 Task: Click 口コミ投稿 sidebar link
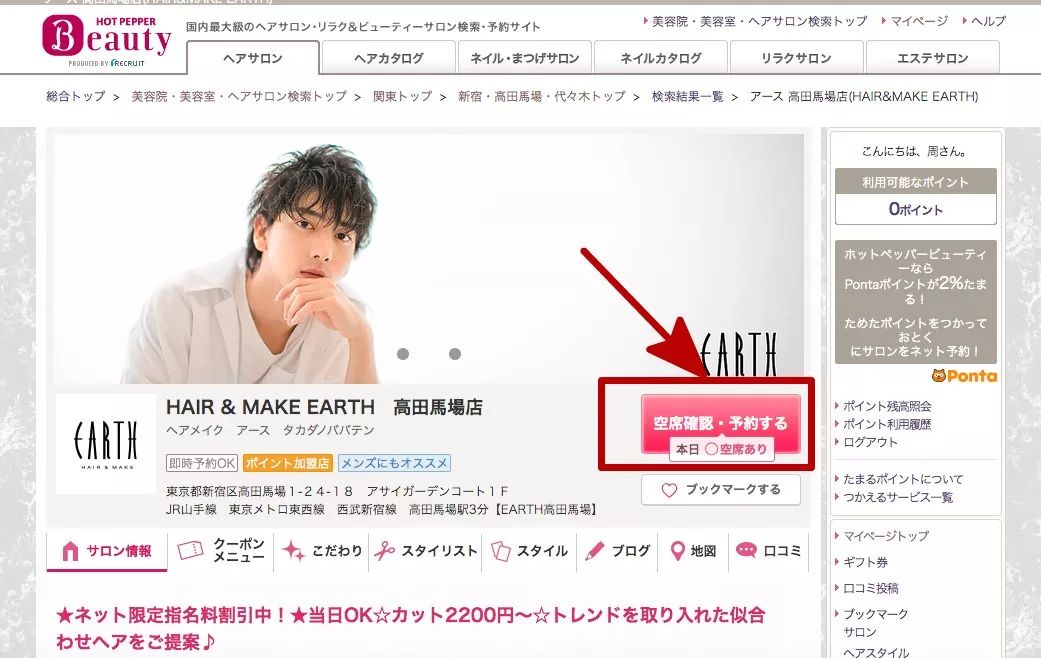870,588
